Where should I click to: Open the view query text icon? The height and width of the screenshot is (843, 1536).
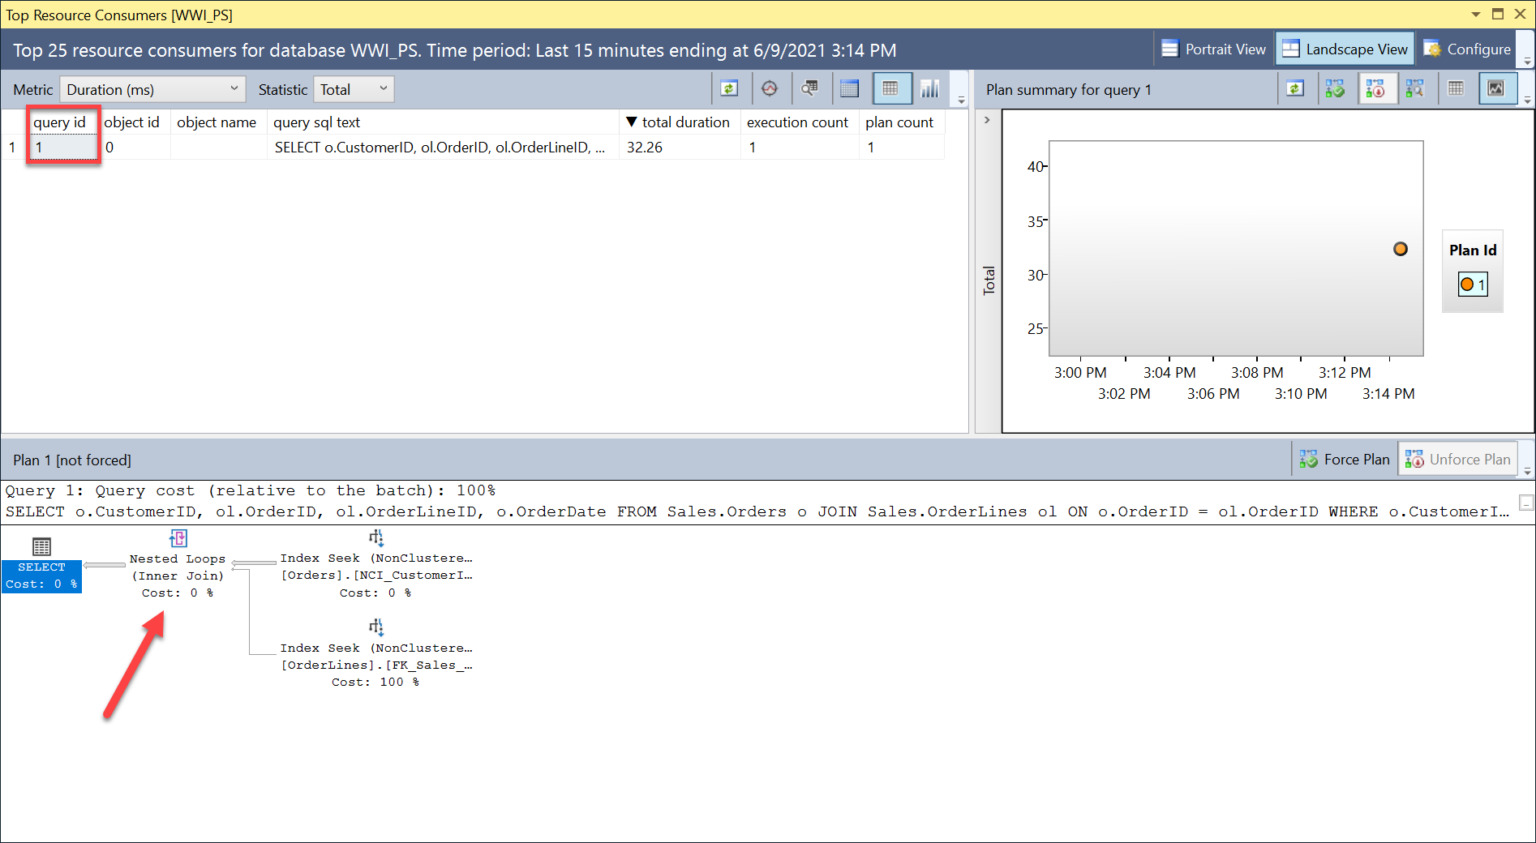809,89
